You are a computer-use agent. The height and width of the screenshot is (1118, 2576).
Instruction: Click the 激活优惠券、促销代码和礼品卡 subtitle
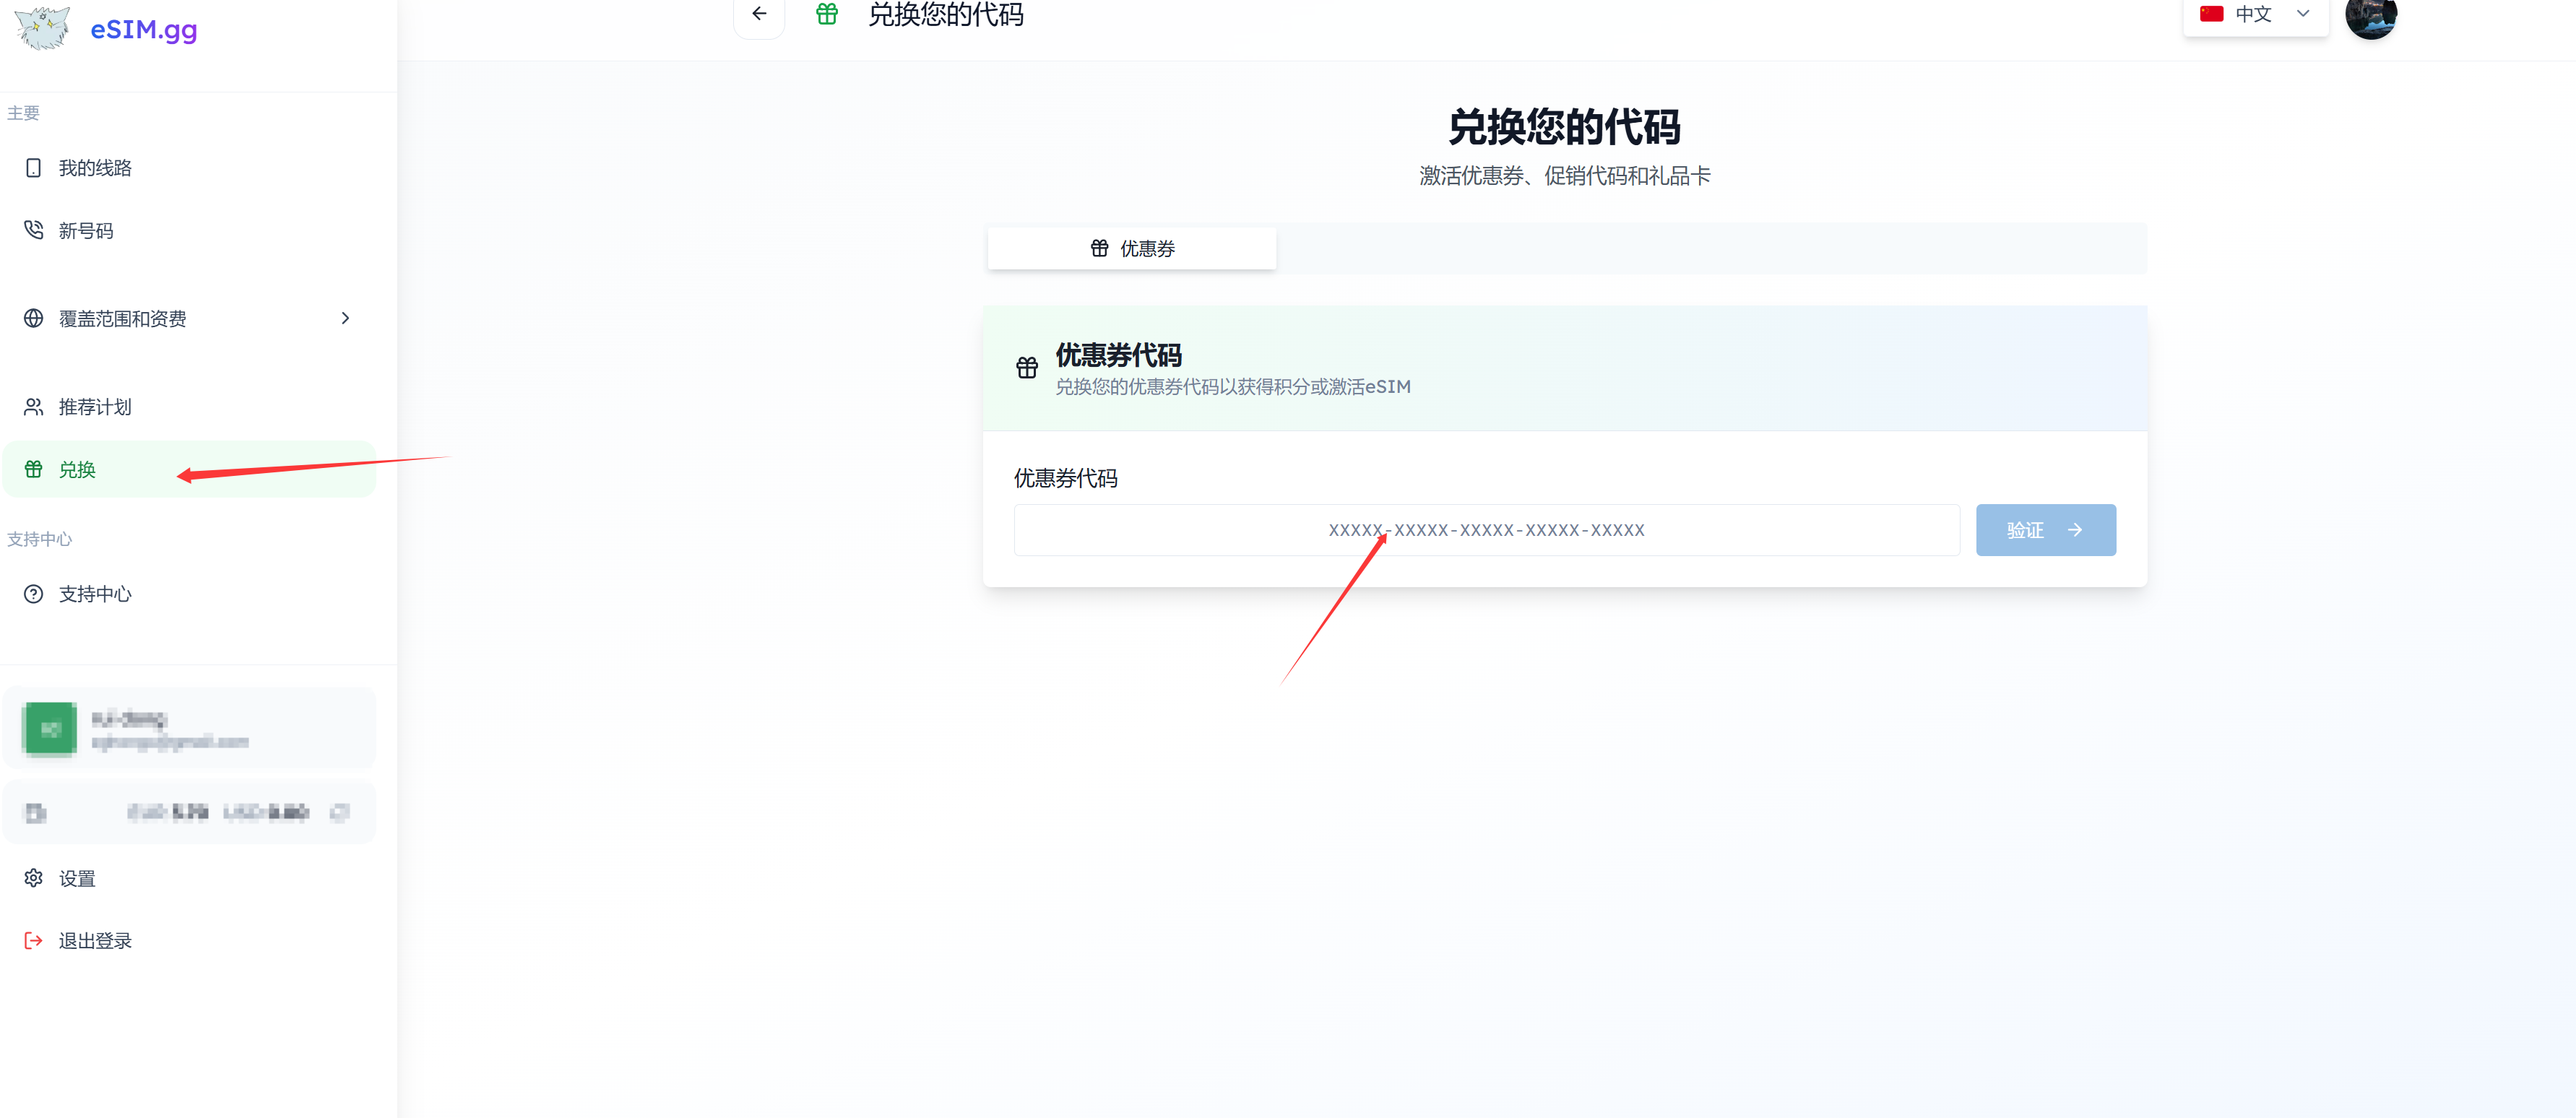pos(1565,176)
